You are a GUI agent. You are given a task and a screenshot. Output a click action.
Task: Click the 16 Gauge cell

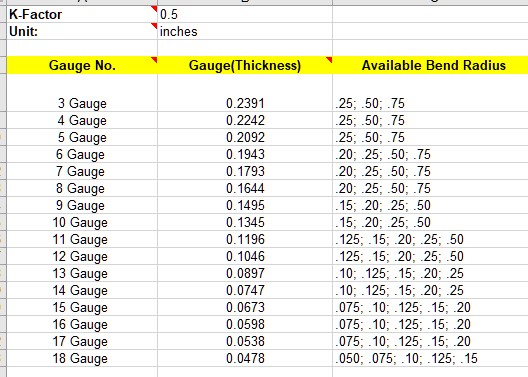[82, 324]
